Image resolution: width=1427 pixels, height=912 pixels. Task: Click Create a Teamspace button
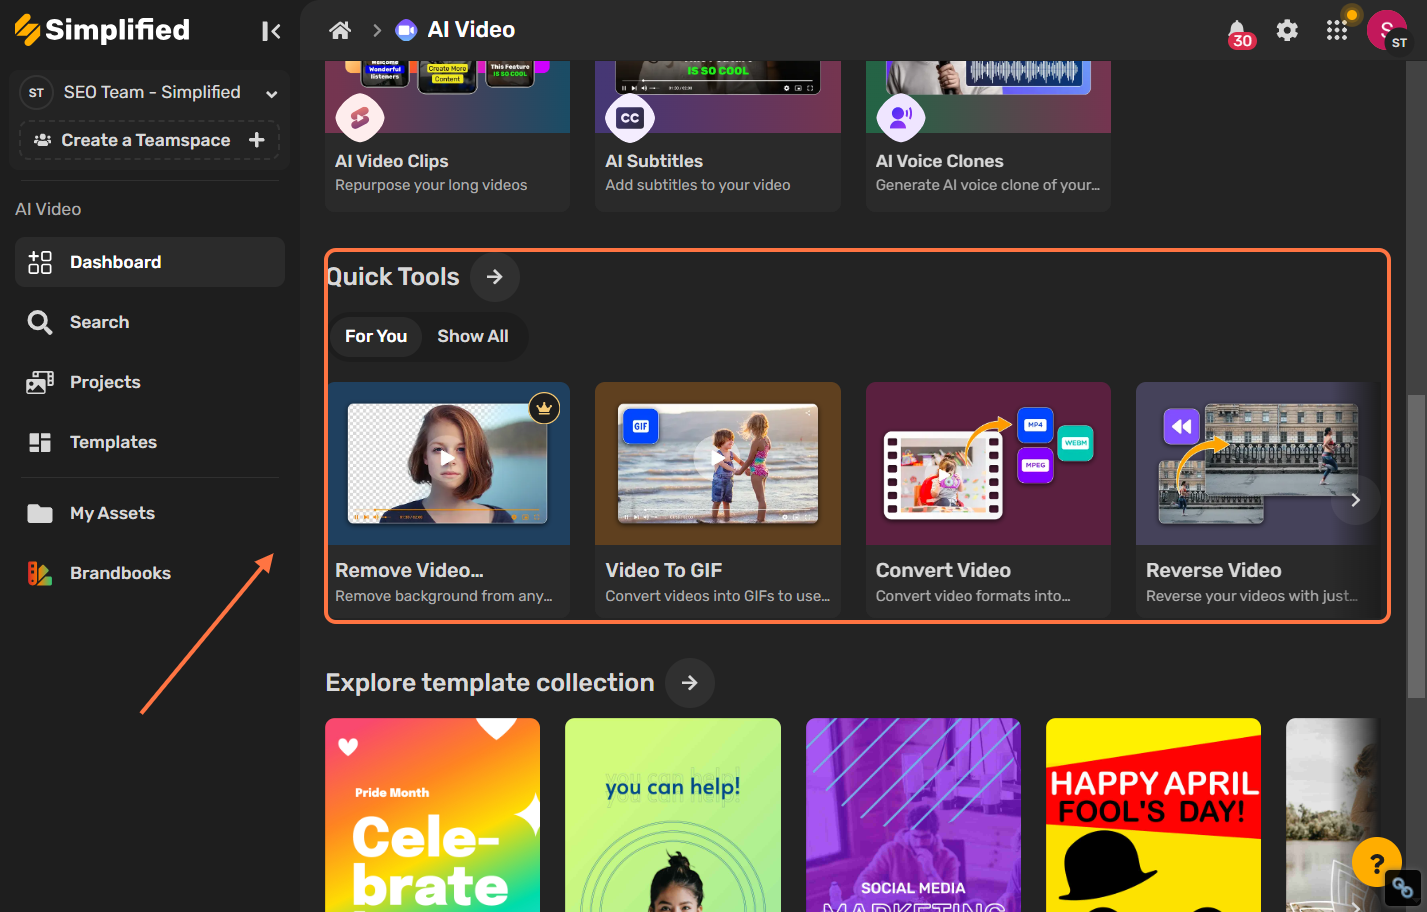(149, 140)
